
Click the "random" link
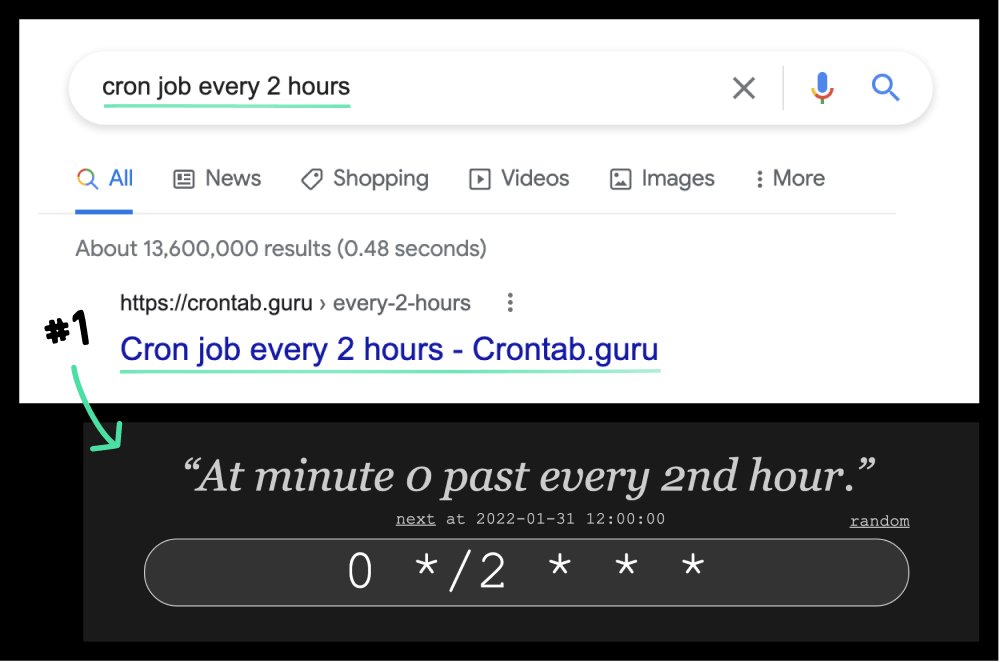coord(879,521)
